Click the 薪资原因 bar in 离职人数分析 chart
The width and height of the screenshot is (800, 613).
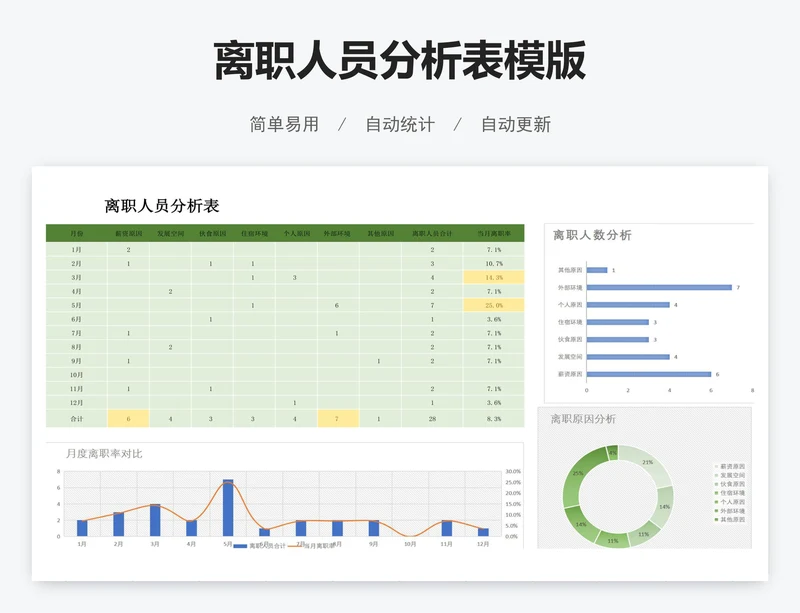(x=649, y=374)
